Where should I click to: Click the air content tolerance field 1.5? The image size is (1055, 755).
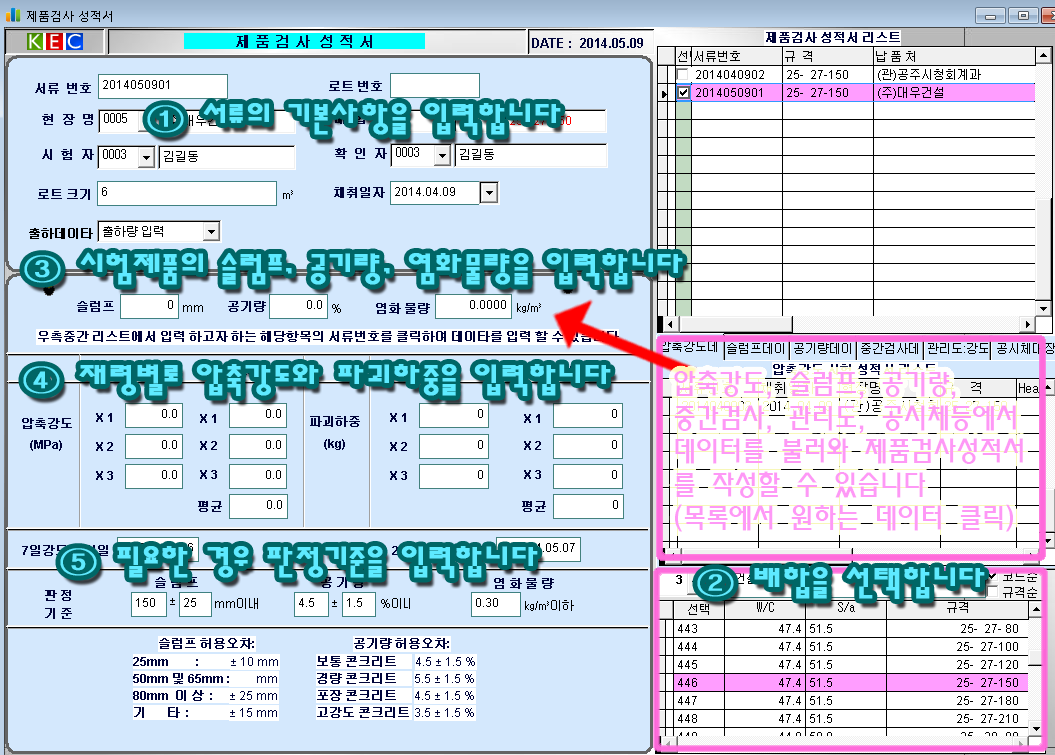[358, 604]
